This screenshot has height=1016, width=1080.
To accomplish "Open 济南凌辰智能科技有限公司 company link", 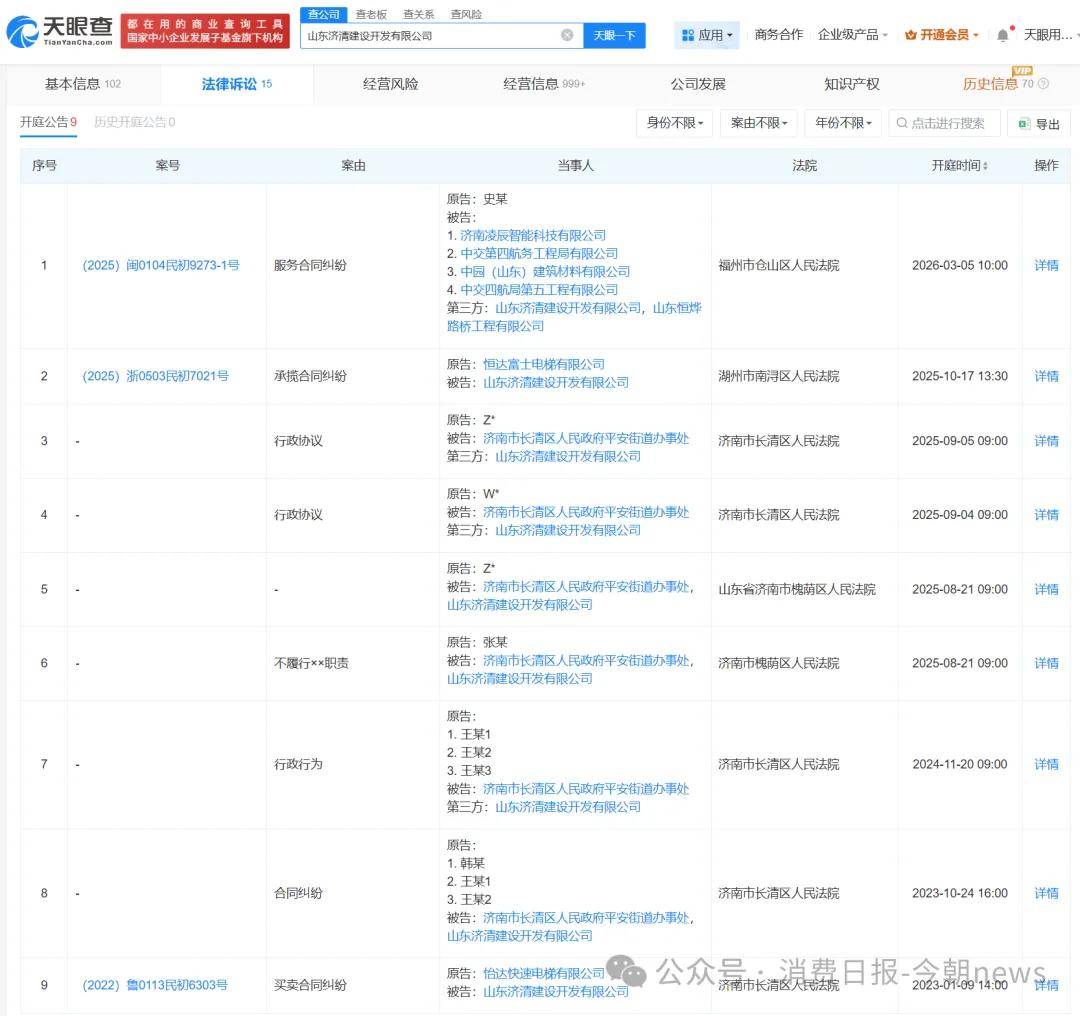I will [532, 236].
